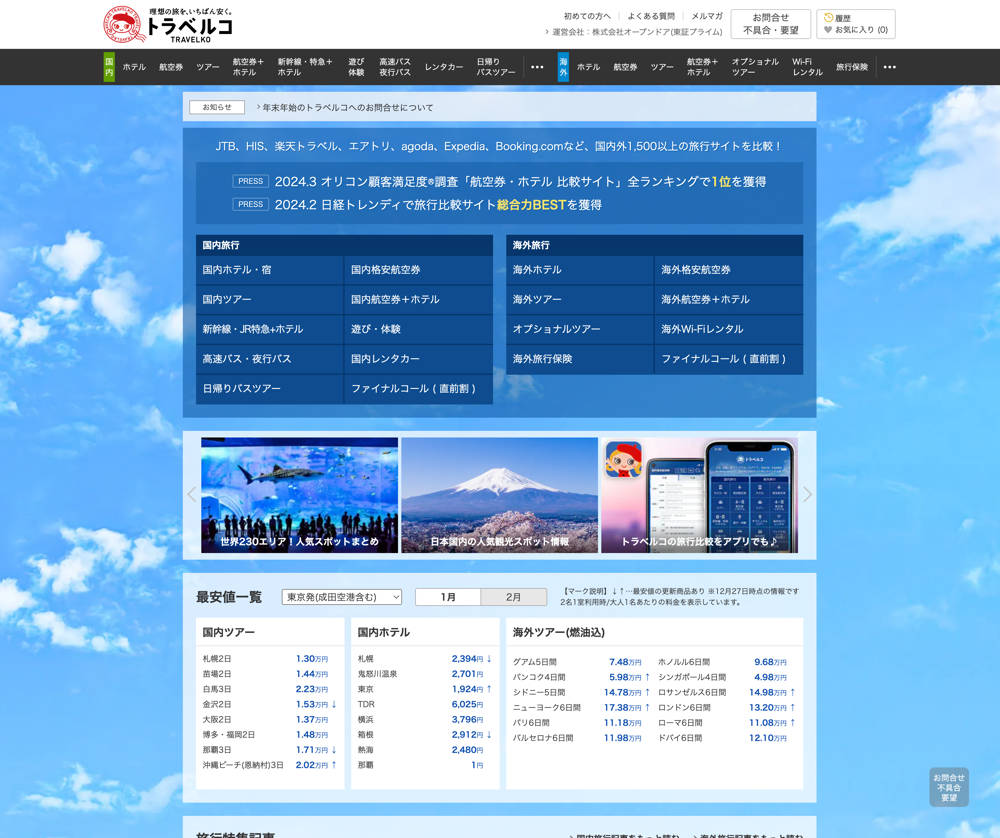Open the Mt. Fuji 日本国内の人気観光スポット情報 banner

point(499,495)
